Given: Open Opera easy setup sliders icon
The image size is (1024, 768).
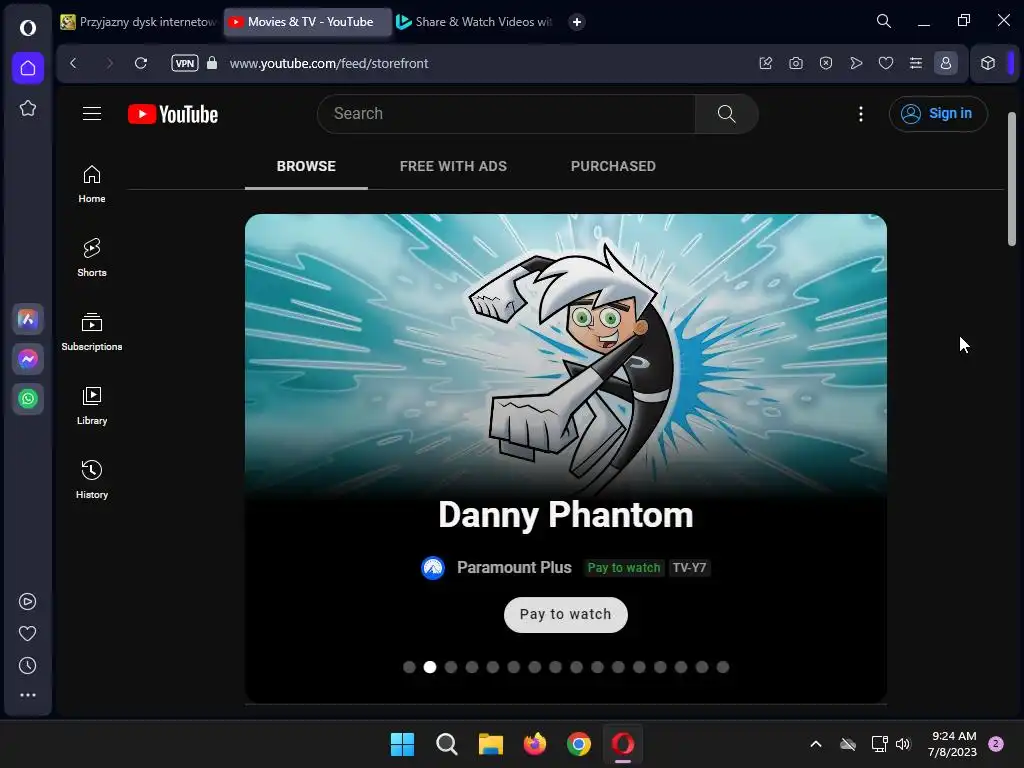Looking at the screenshot, I should tap(916, 63).
